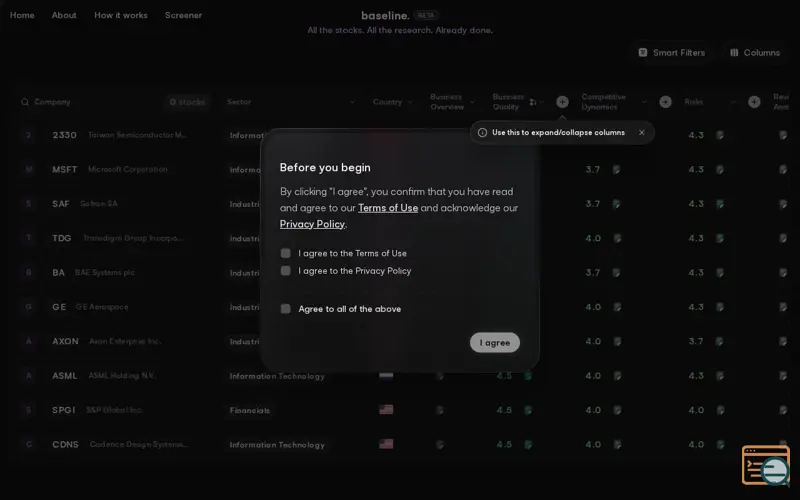The height and width of the screenshot is (500, 800).
Task: Open Competitive Dynamics report icon for ASML
Action: click(x=617, y=376)
